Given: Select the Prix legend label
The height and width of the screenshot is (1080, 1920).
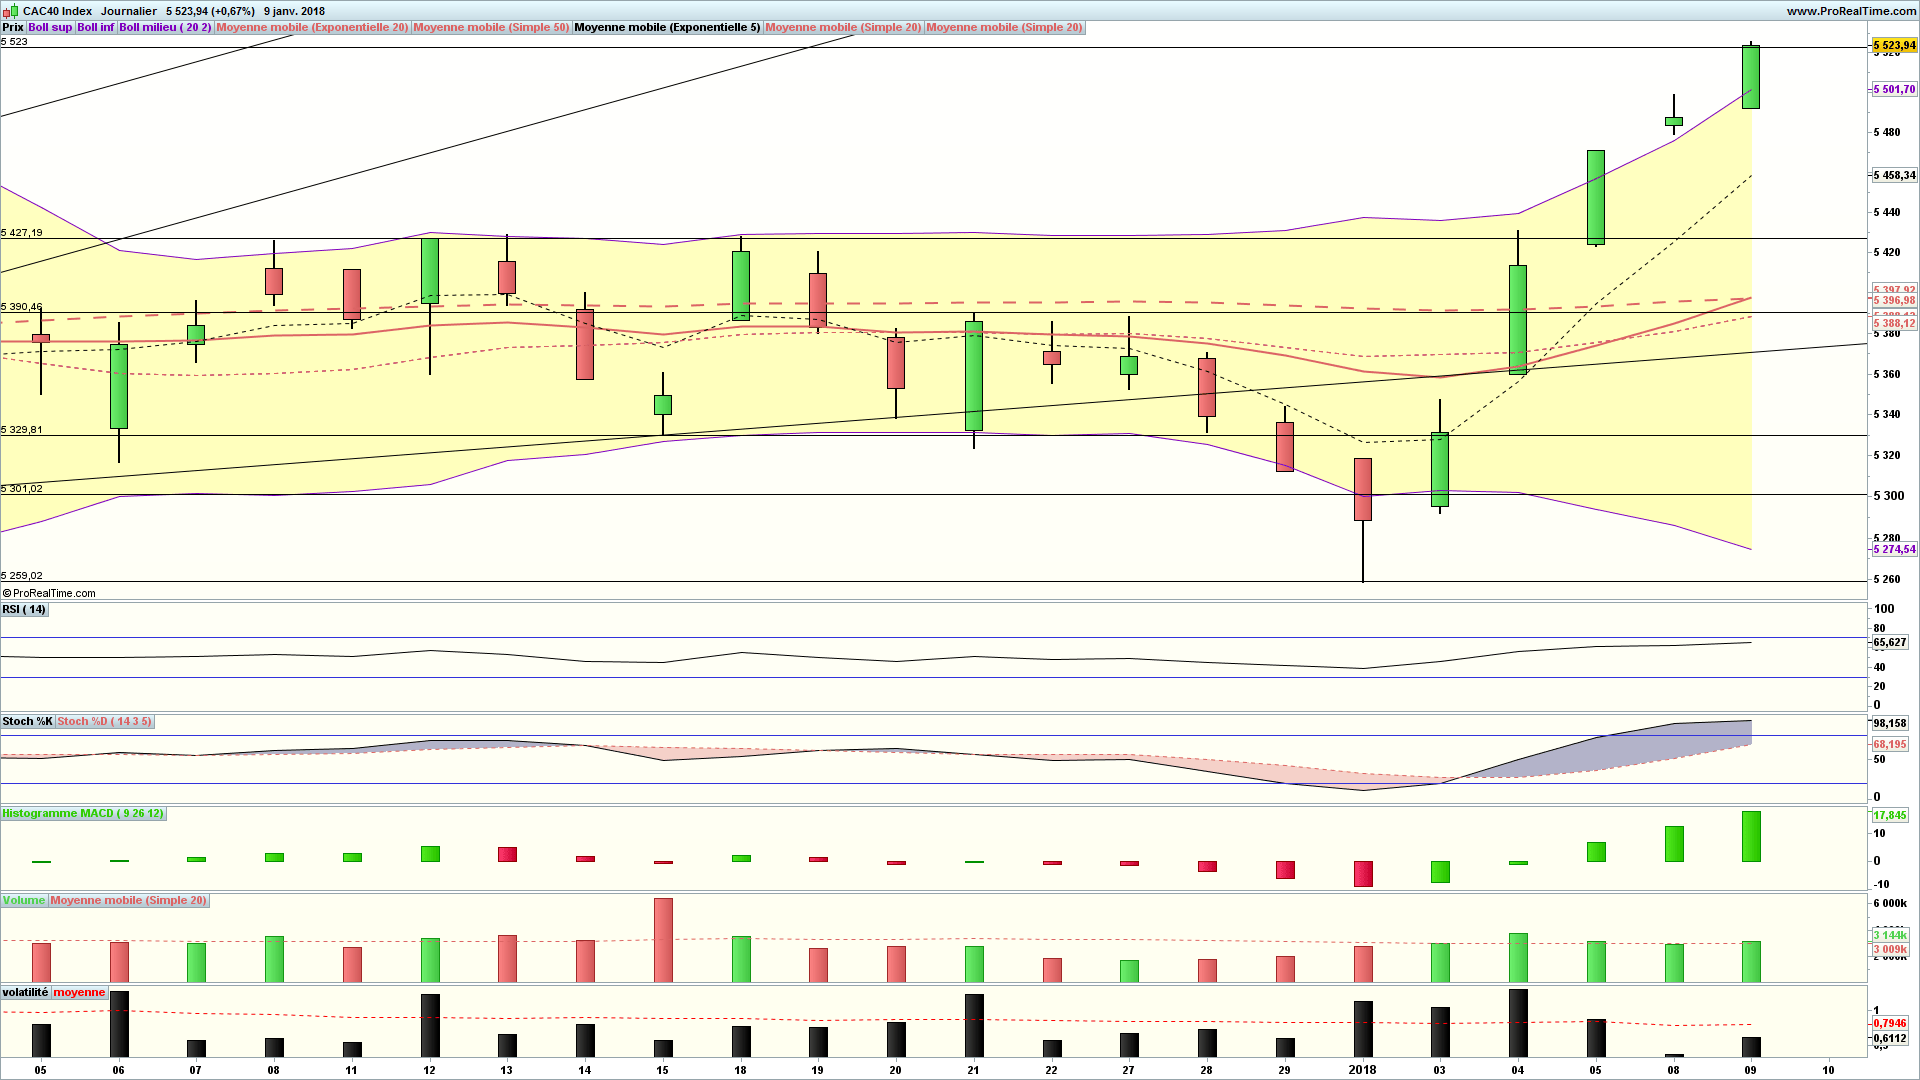Looking at the screenshot, I should point(13,27).
